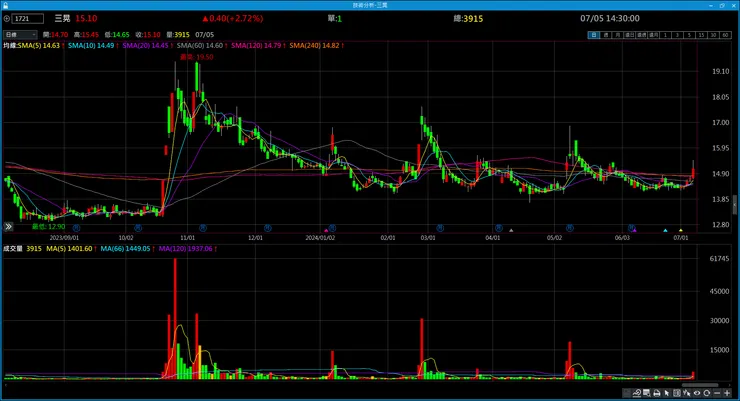Click the month marker before 12/01 label
This screenshot has height=401, width=740.
pos(268,228)
